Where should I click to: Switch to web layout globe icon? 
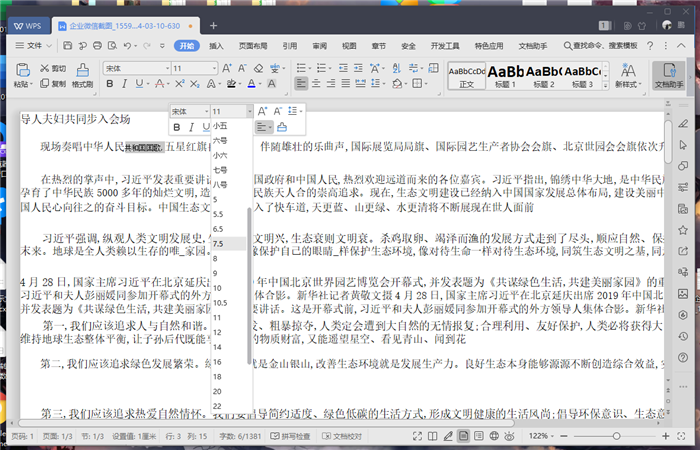(x=494, y=436)
